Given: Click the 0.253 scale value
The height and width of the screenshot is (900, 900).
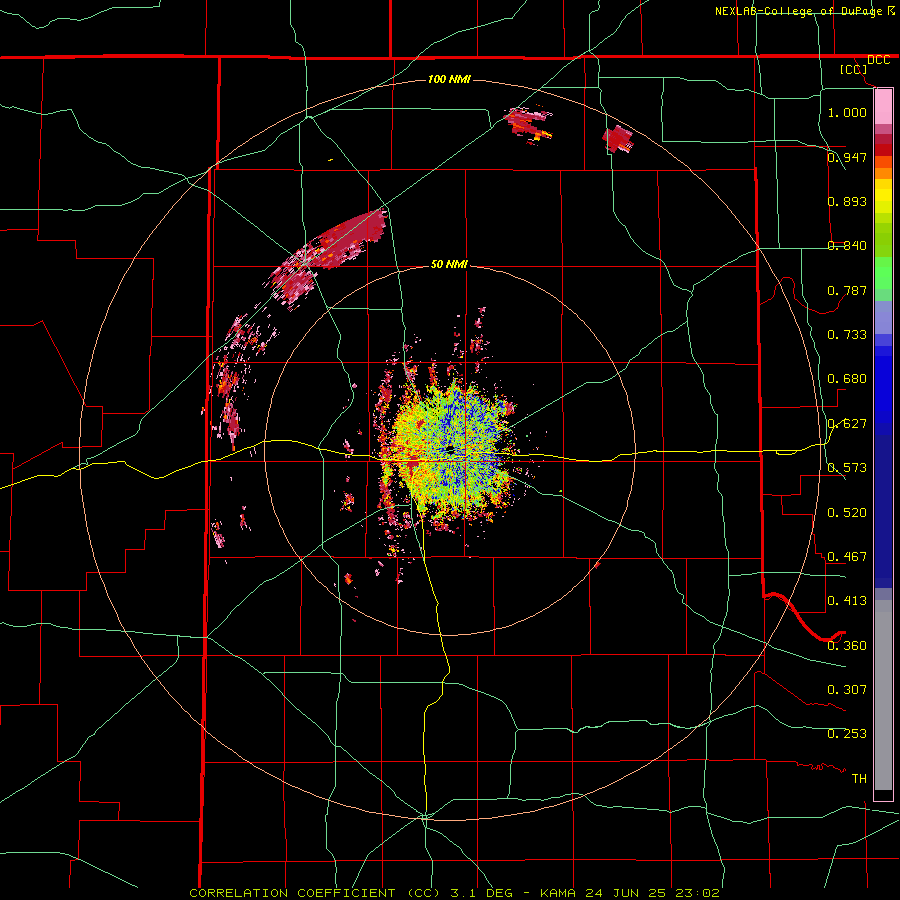Looking at the screenshot, I should (x=847, y=734).
